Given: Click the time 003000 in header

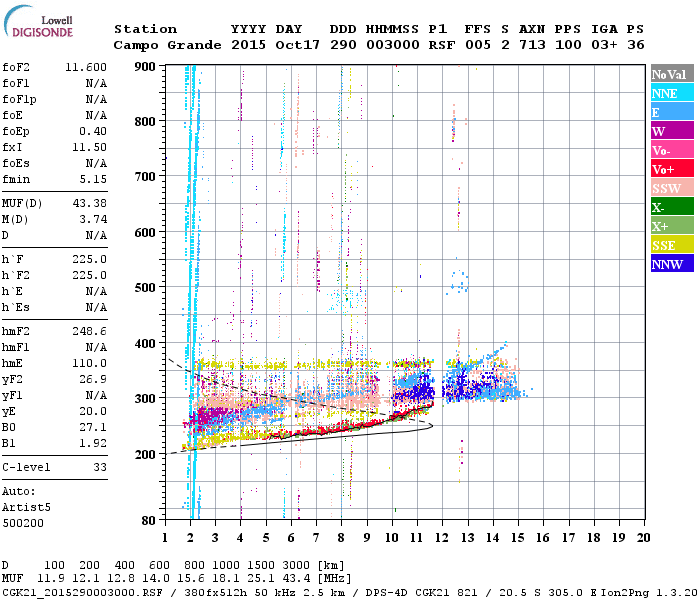Looking at the screenshot, I should [x=392, y=45].
